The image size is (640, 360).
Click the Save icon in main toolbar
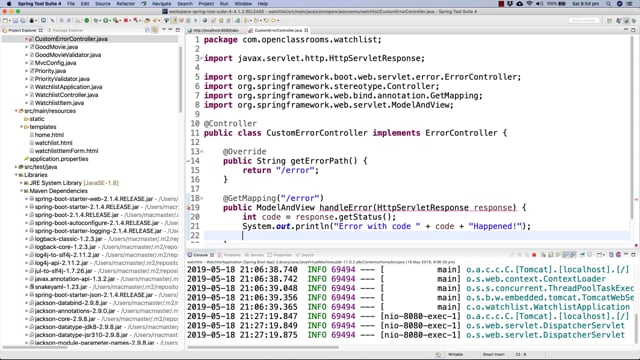pos(16,20)
